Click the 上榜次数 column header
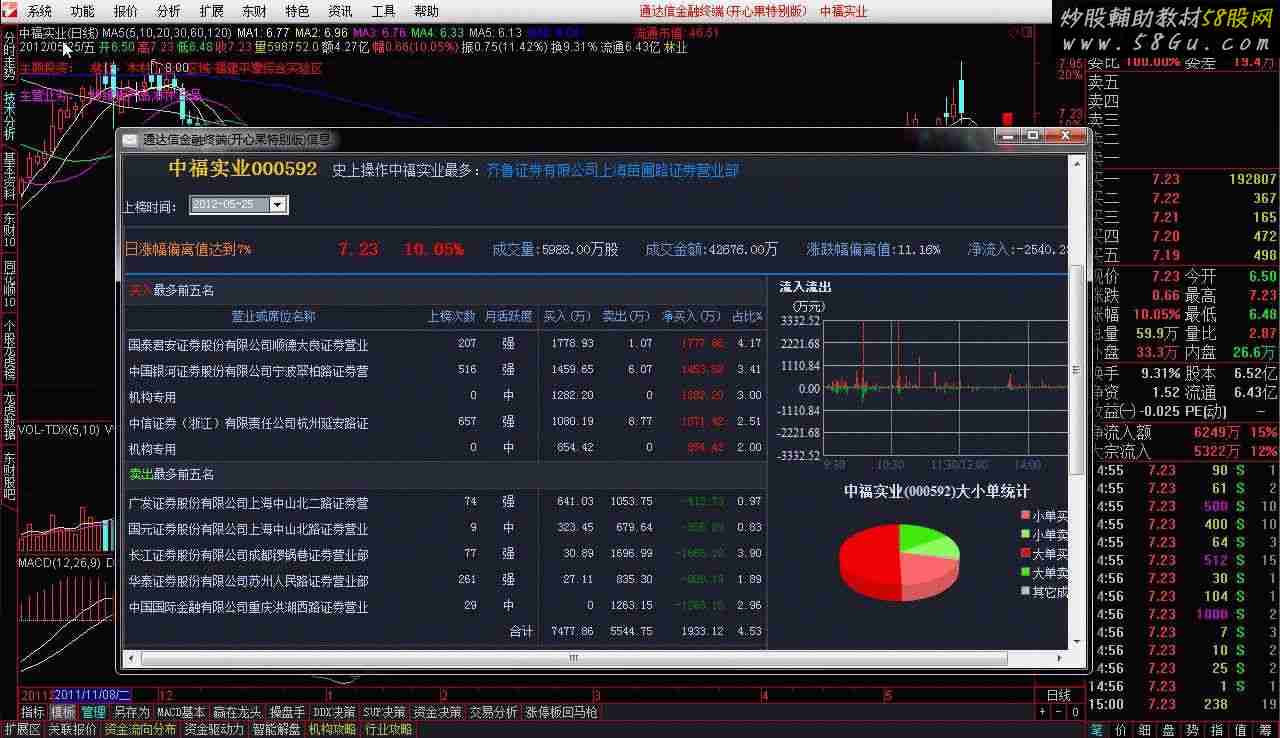This screenshot has height=738, width=1280. pyautogui.click(x=452, y=316)
